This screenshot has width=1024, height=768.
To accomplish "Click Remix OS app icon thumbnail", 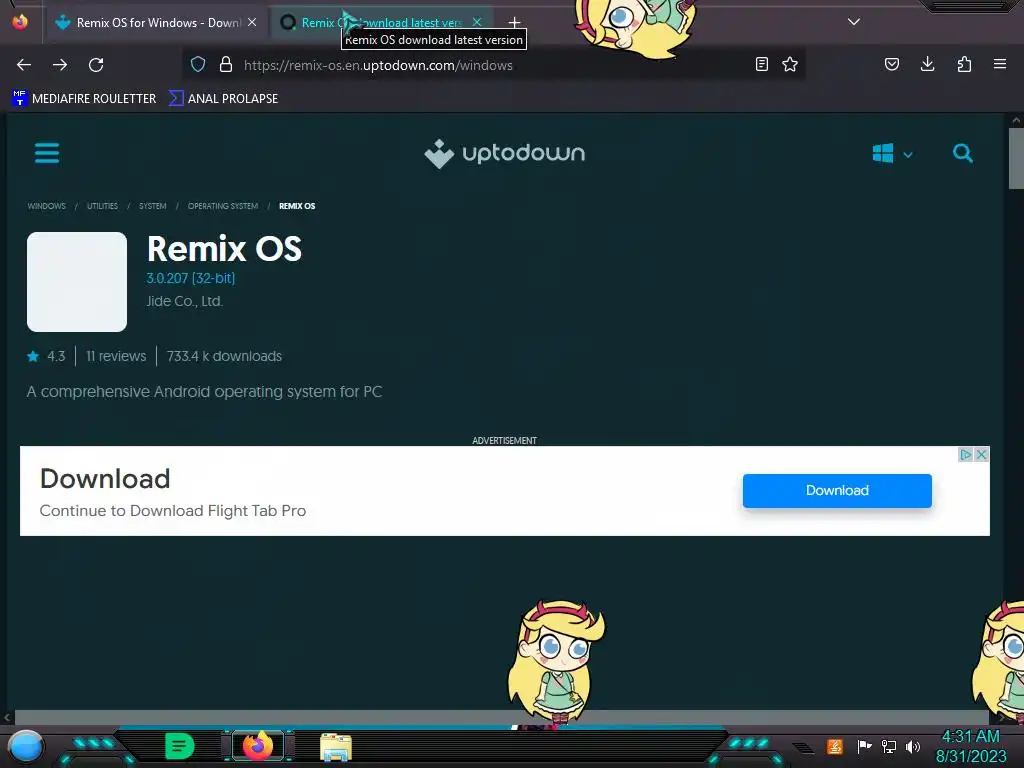I will (x=77, y=282).
